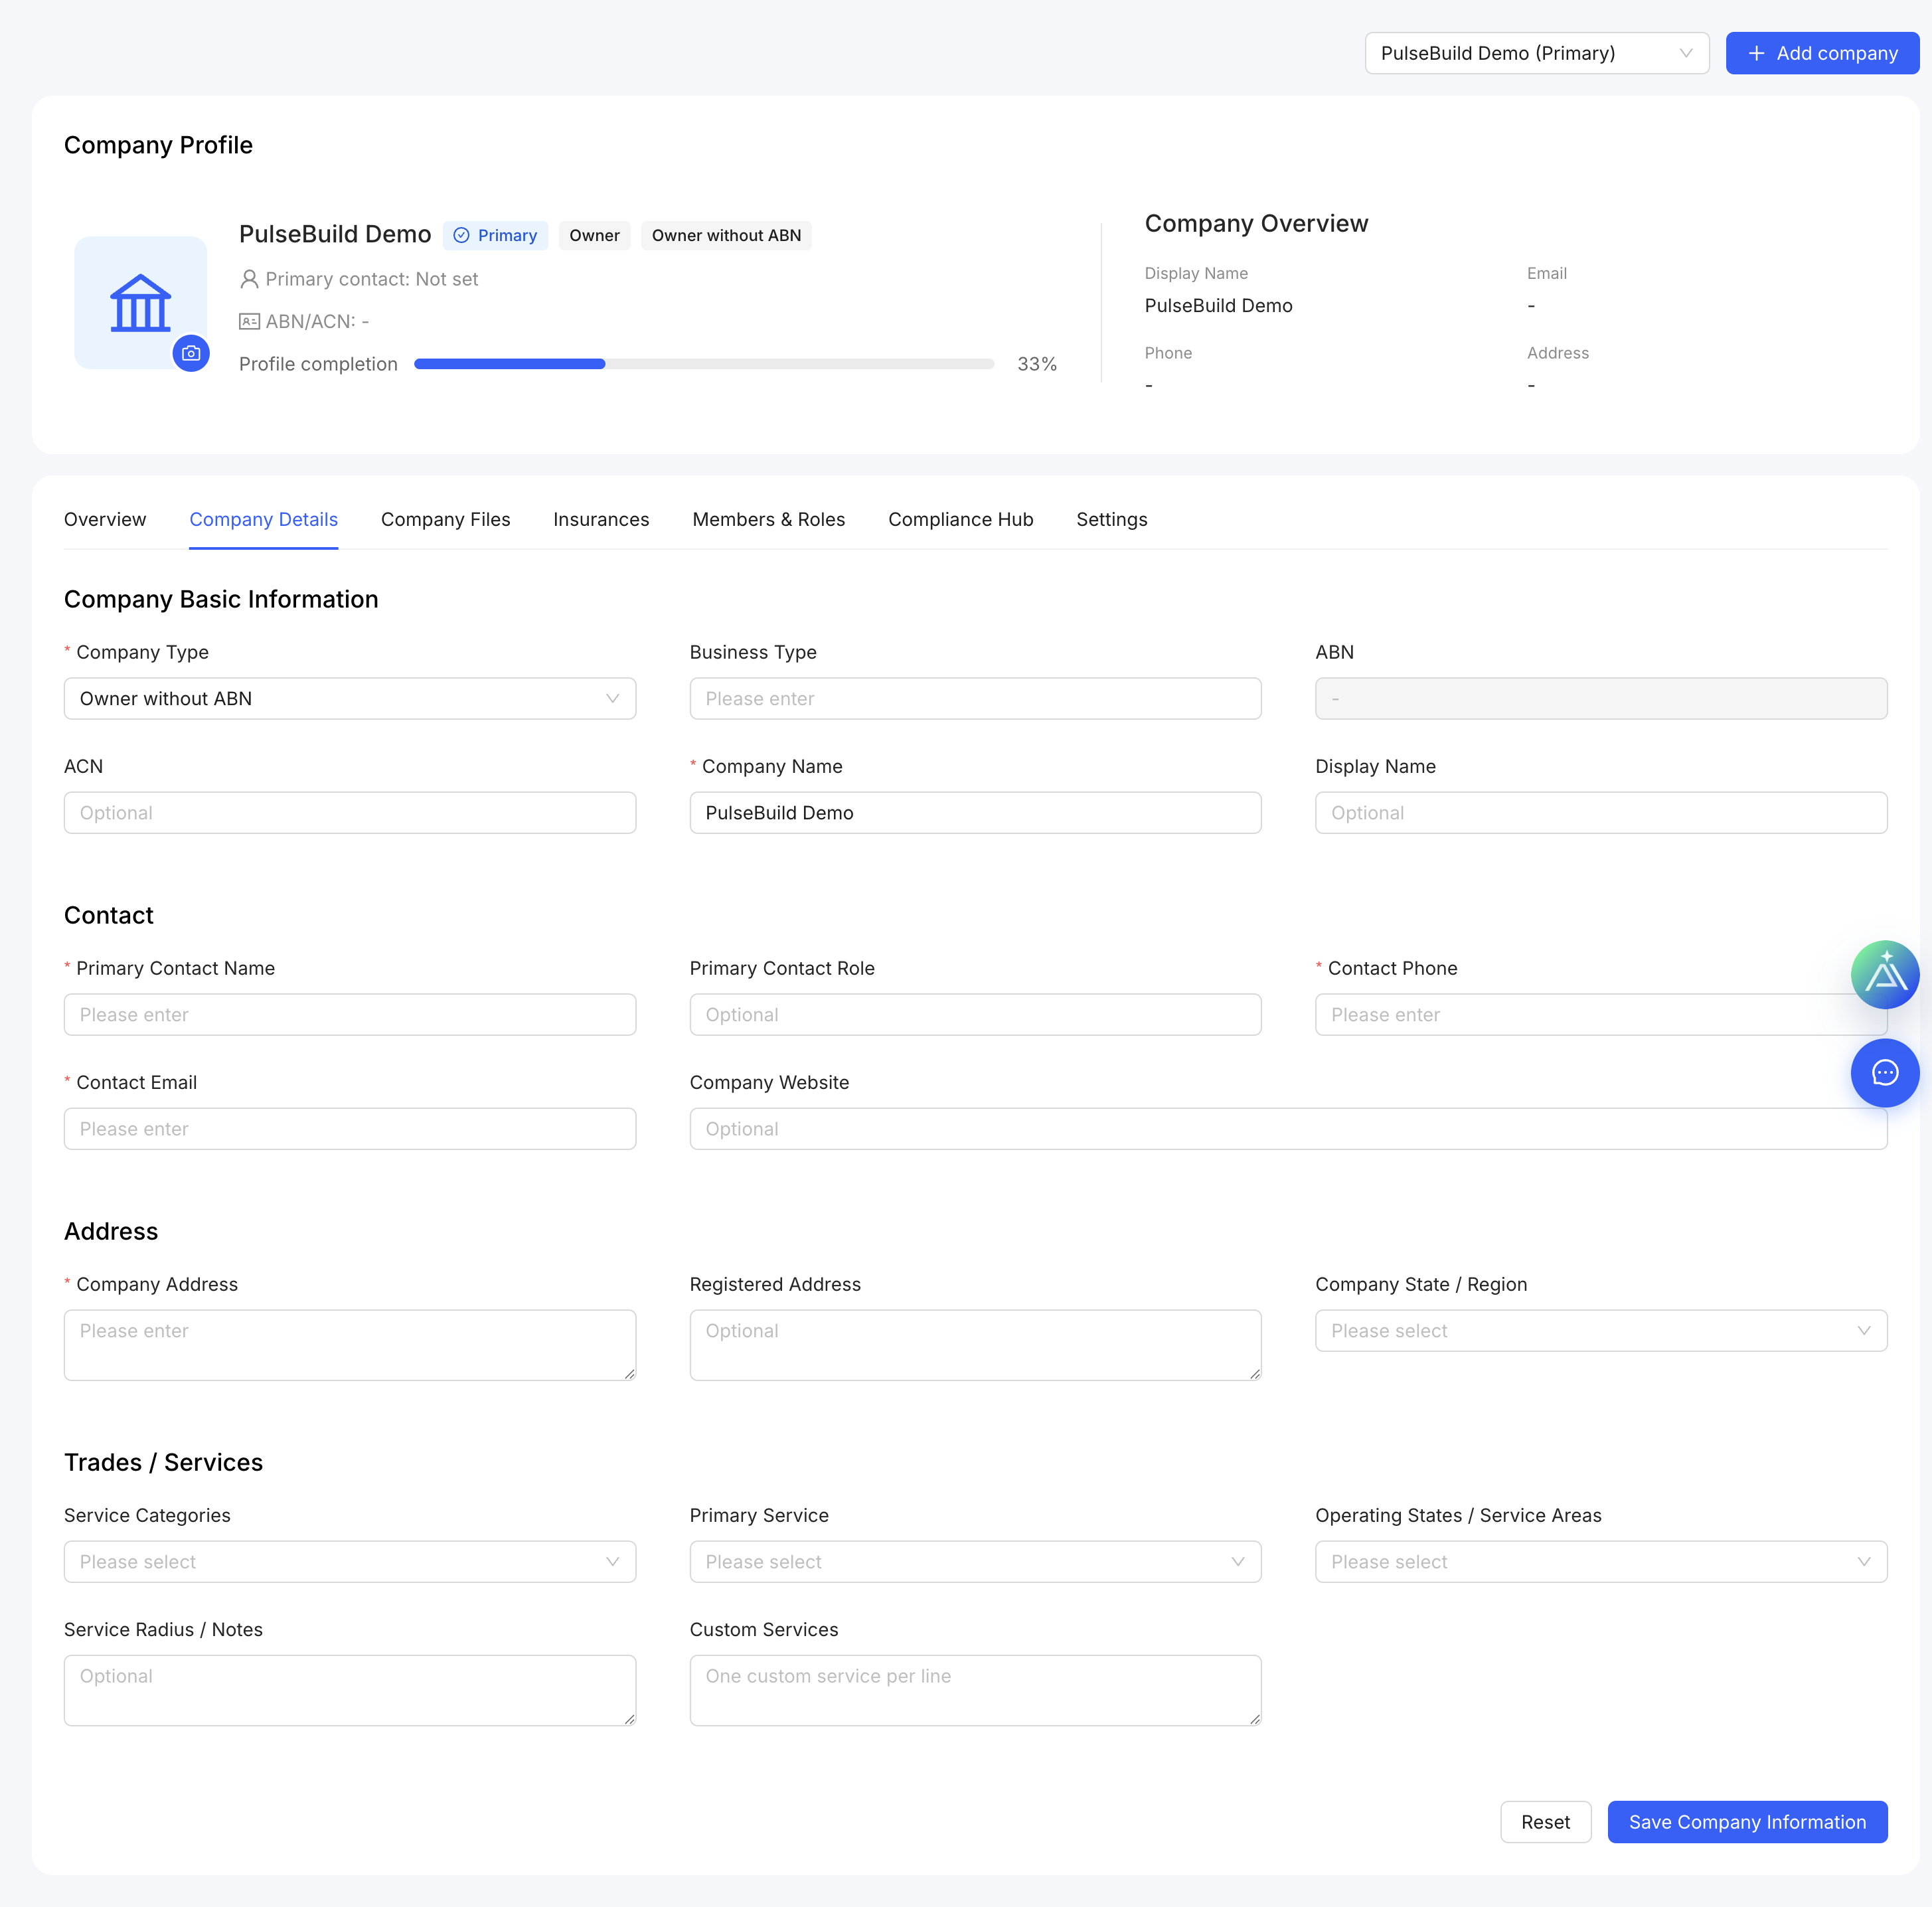This screenshot has height=1907, width=1932.
Task: Click the Owner tag badge
Action: pyautogui.click(x=595, y=236)
